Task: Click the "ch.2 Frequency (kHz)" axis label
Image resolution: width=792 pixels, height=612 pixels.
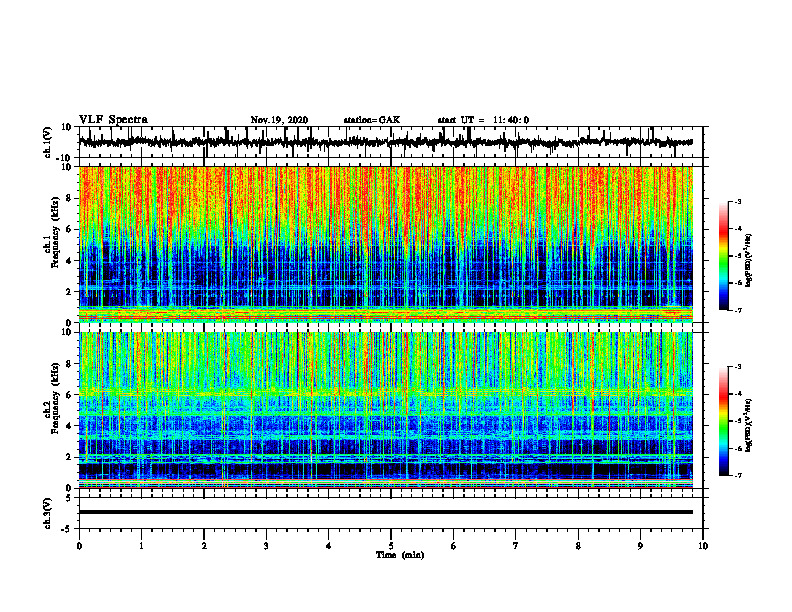Action: (52, 398)
